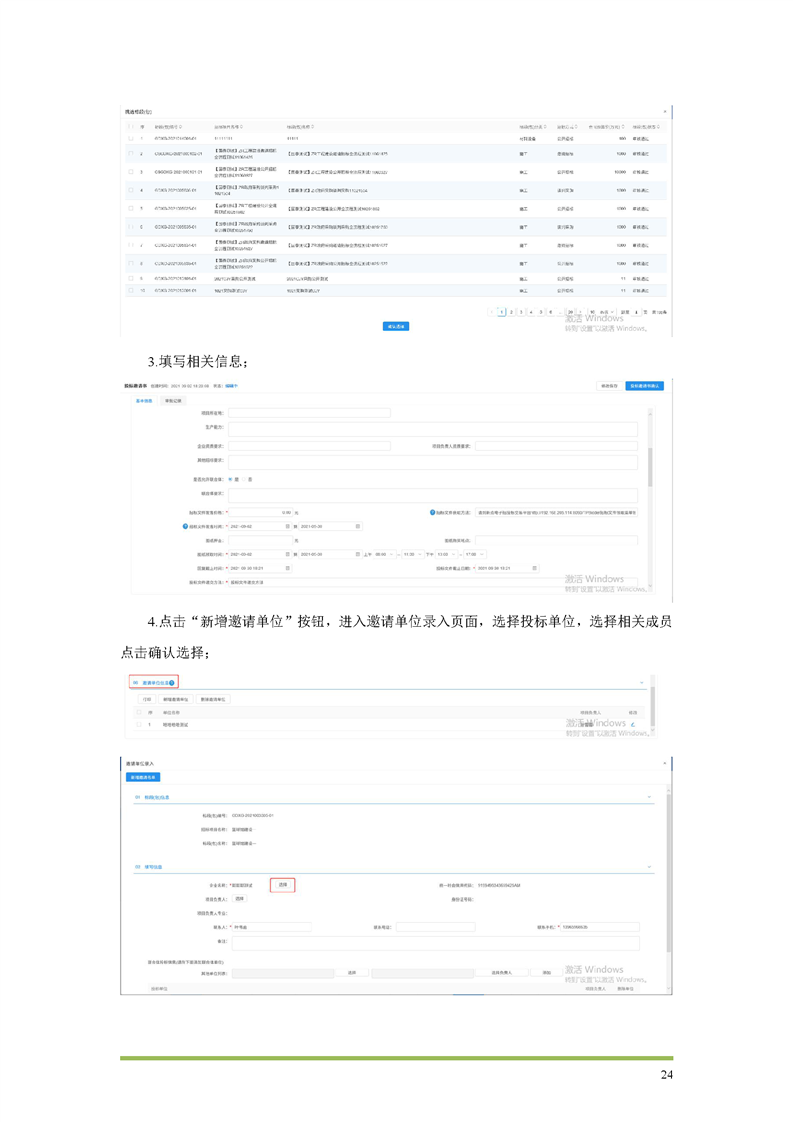Collapse the 02 填写信息 section chevron
Viewport: 793px width, 1122px height.
click(650, 867)
